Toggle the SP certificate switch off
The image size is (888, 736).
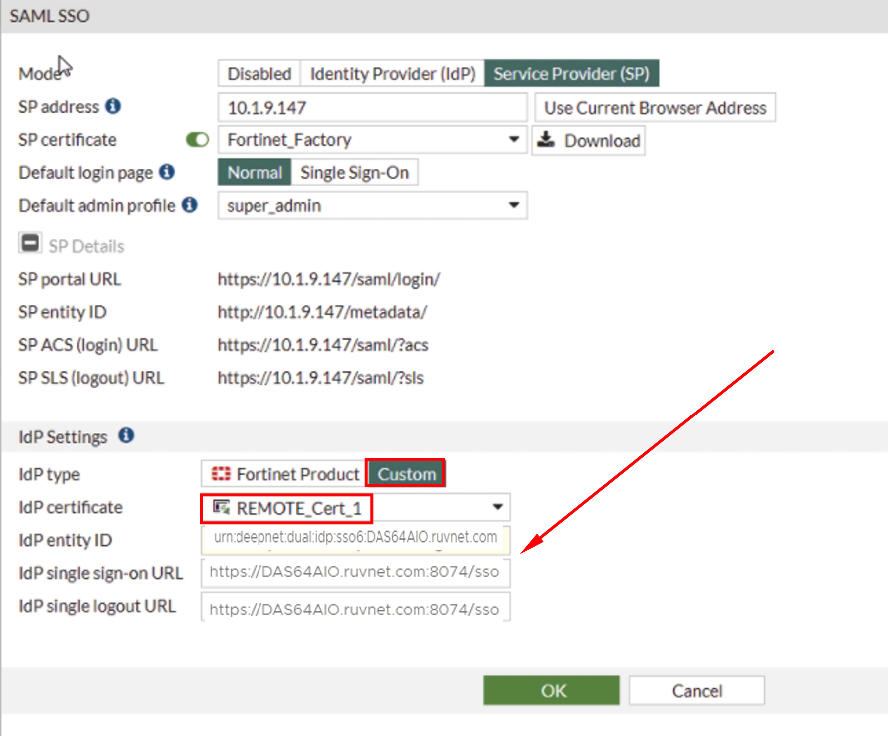[x=198, y=140]
